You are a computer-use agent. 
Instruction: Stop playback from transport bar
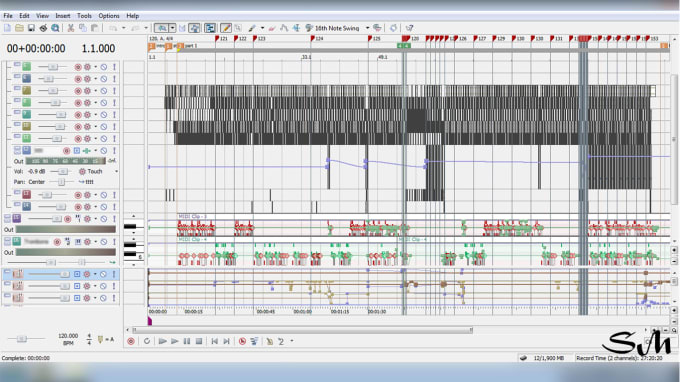(x=199, y=341)
